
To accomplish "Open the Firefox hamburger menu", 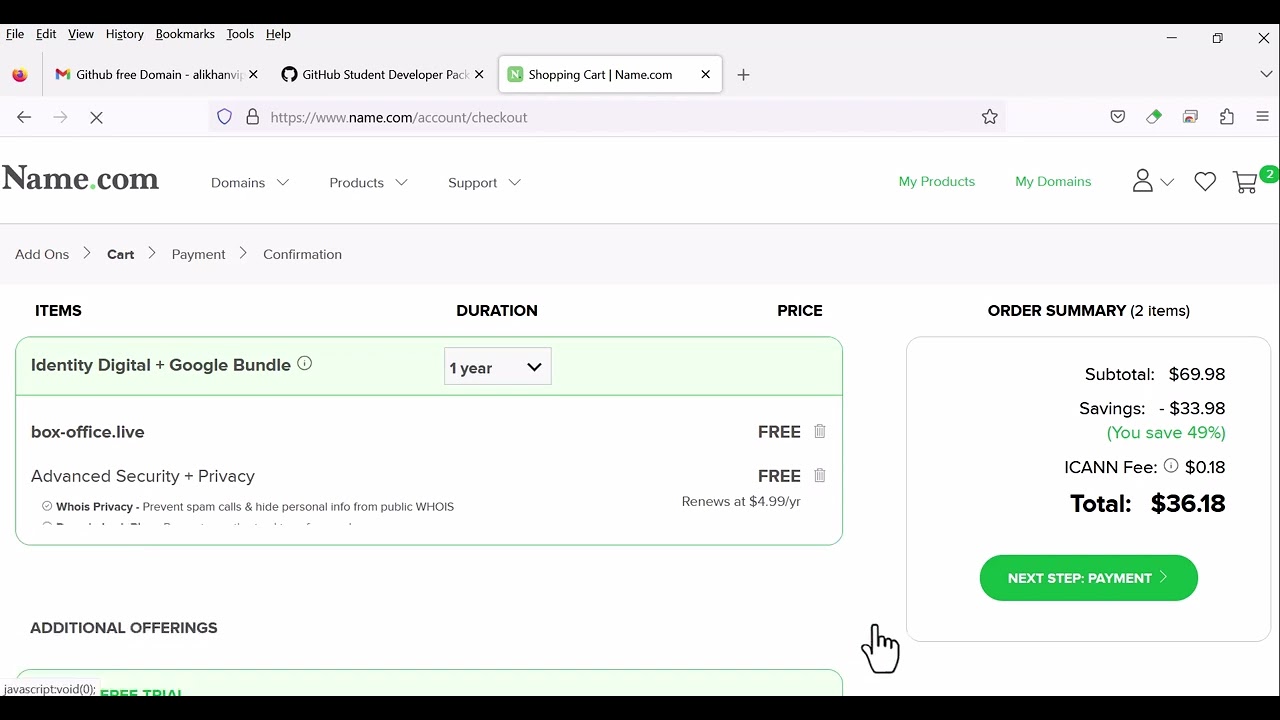I will click(x=1263, y=117).
